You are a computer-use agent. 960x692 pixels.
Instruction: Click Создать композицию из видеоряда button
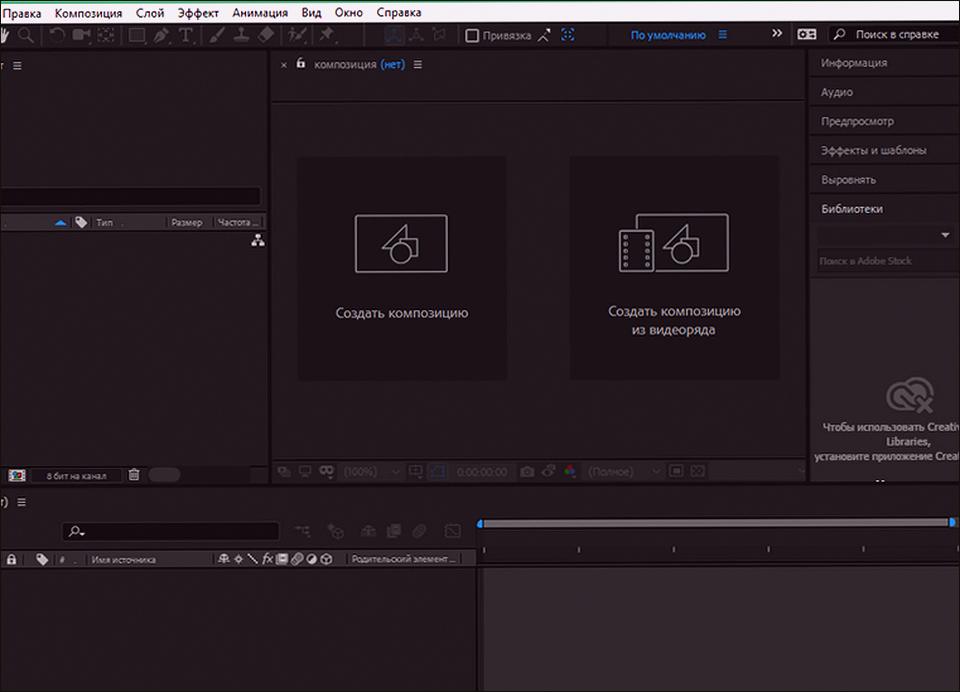[674, 268]
